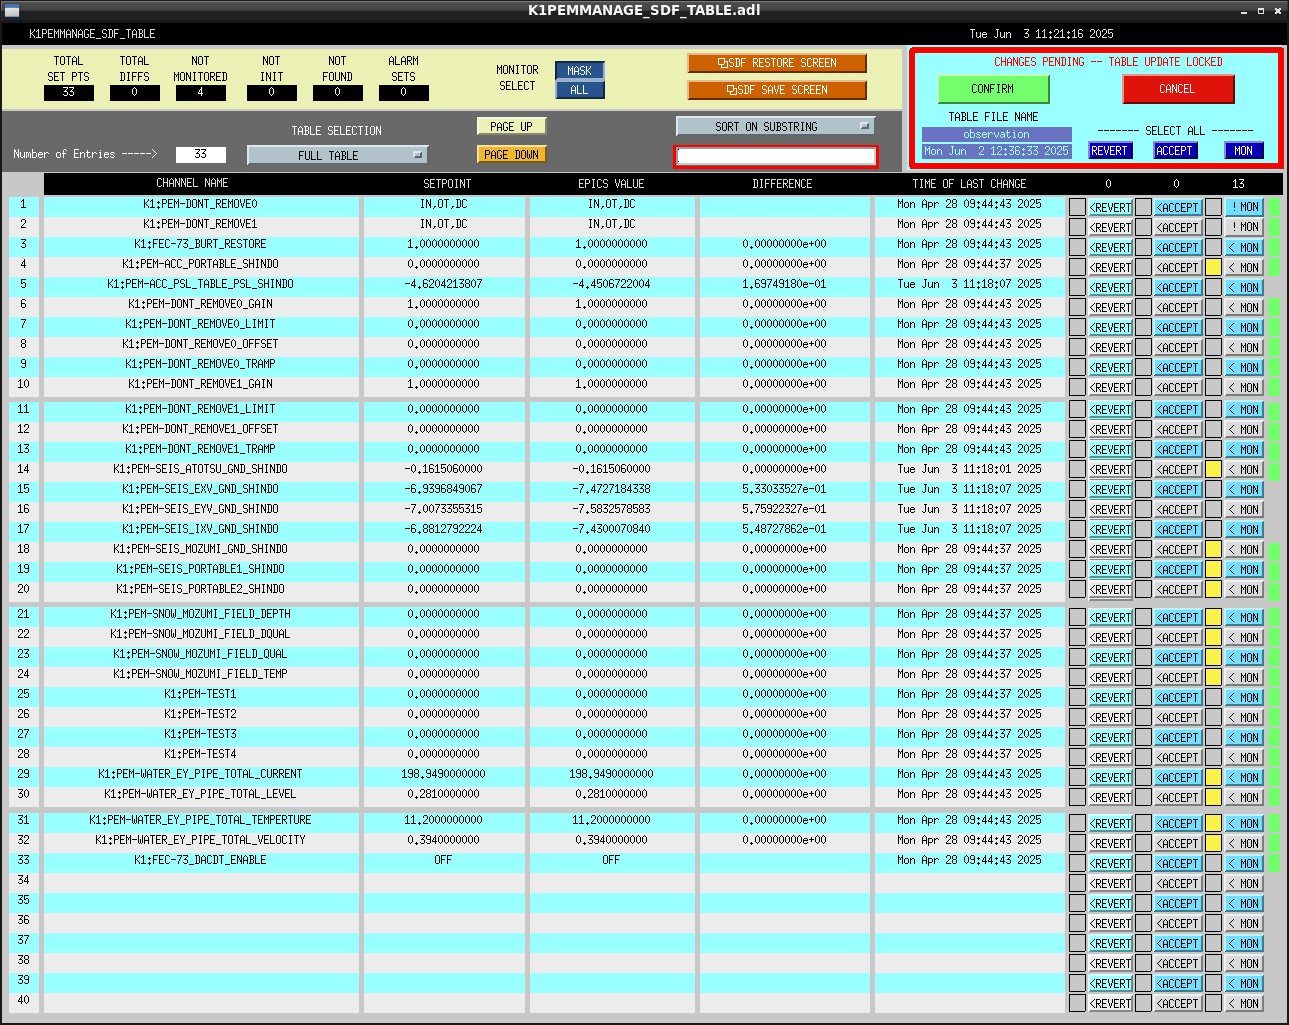Click channel name K1:PEM-SEIS_PORTABLE2_SHINDO
1289x1025 pixels.
(x=200, y=589)
